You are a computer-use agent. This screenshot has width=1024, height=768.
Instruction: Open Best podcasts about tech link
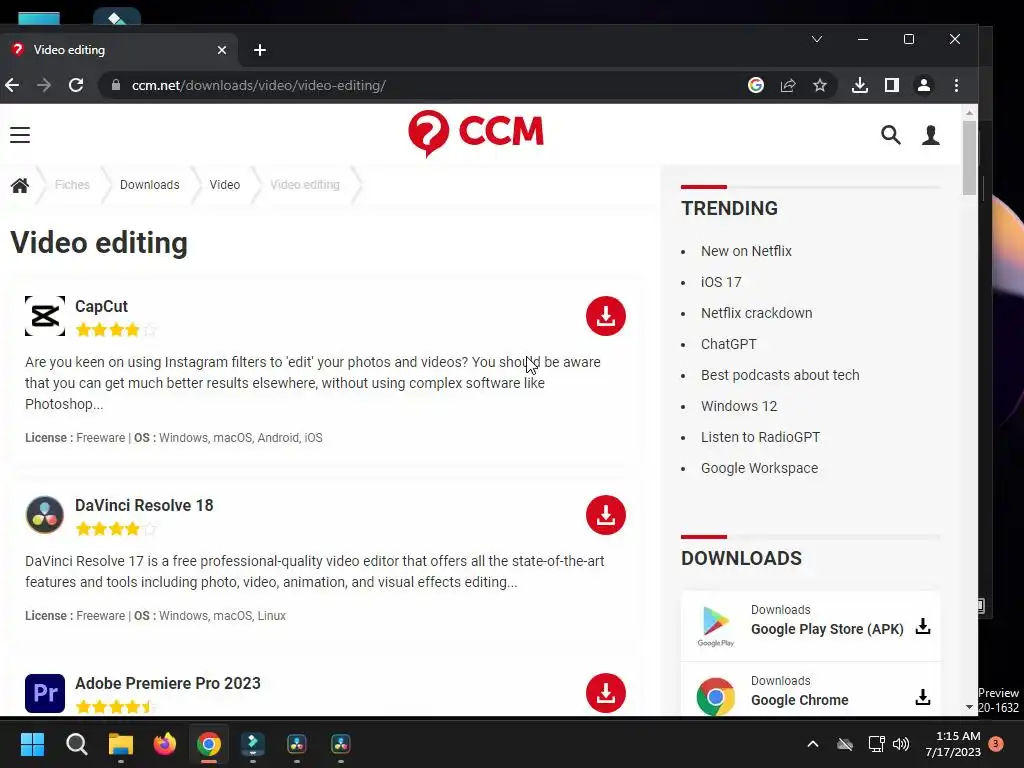pyautogui.click(x=780, y=375)
